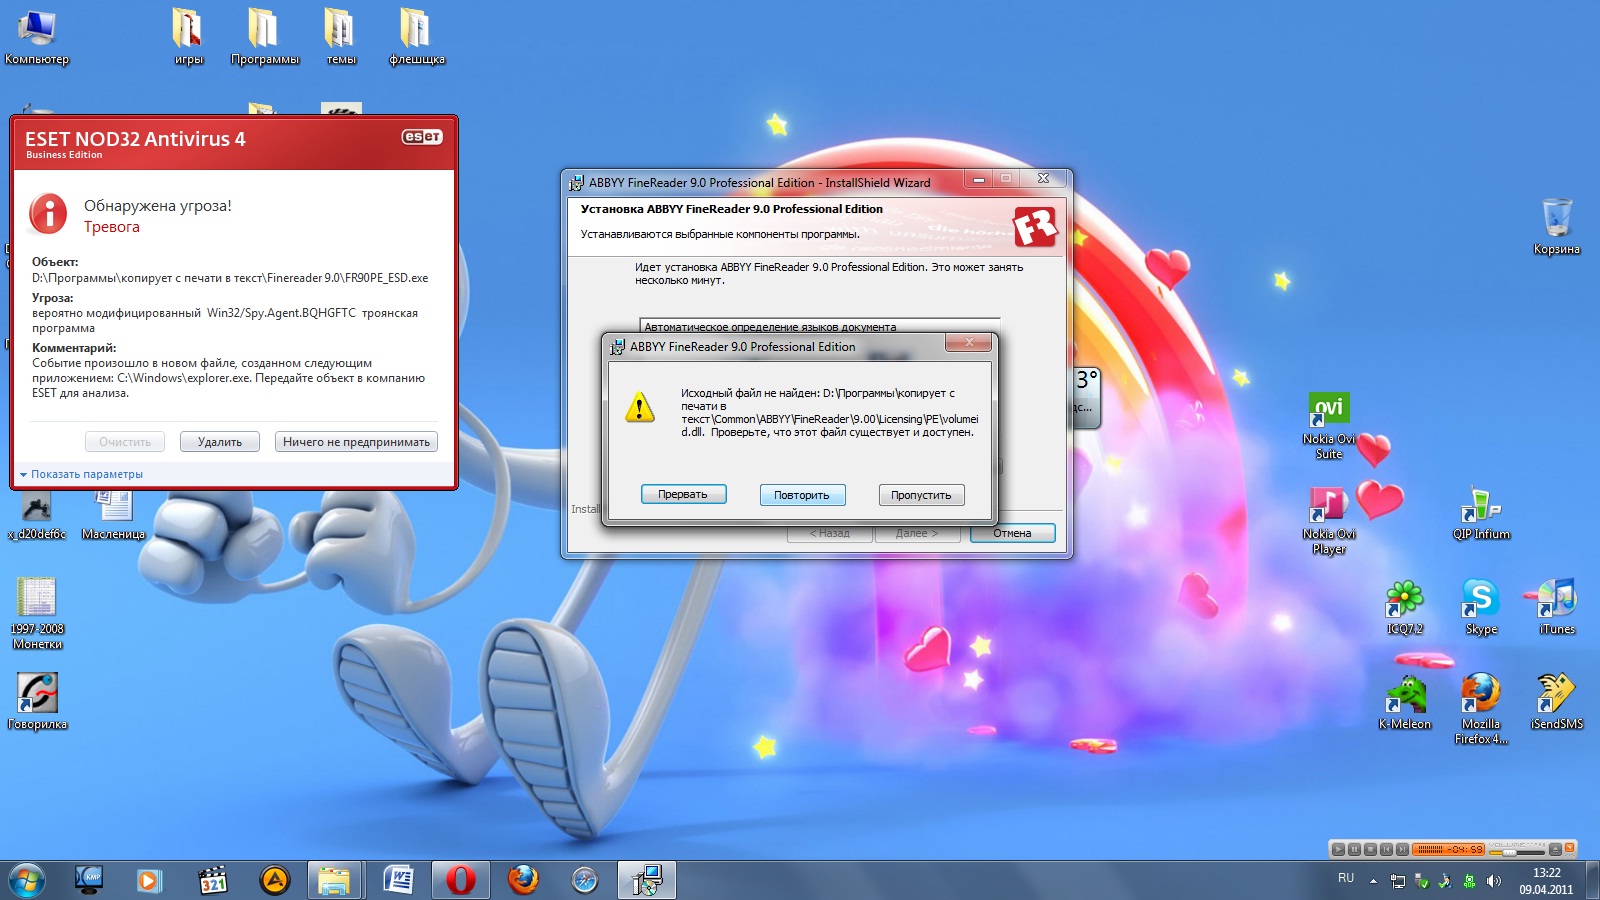Click the weather gadget showing 3°
This screenshot has height=900, width=1600.
(x=1087, y=396)
